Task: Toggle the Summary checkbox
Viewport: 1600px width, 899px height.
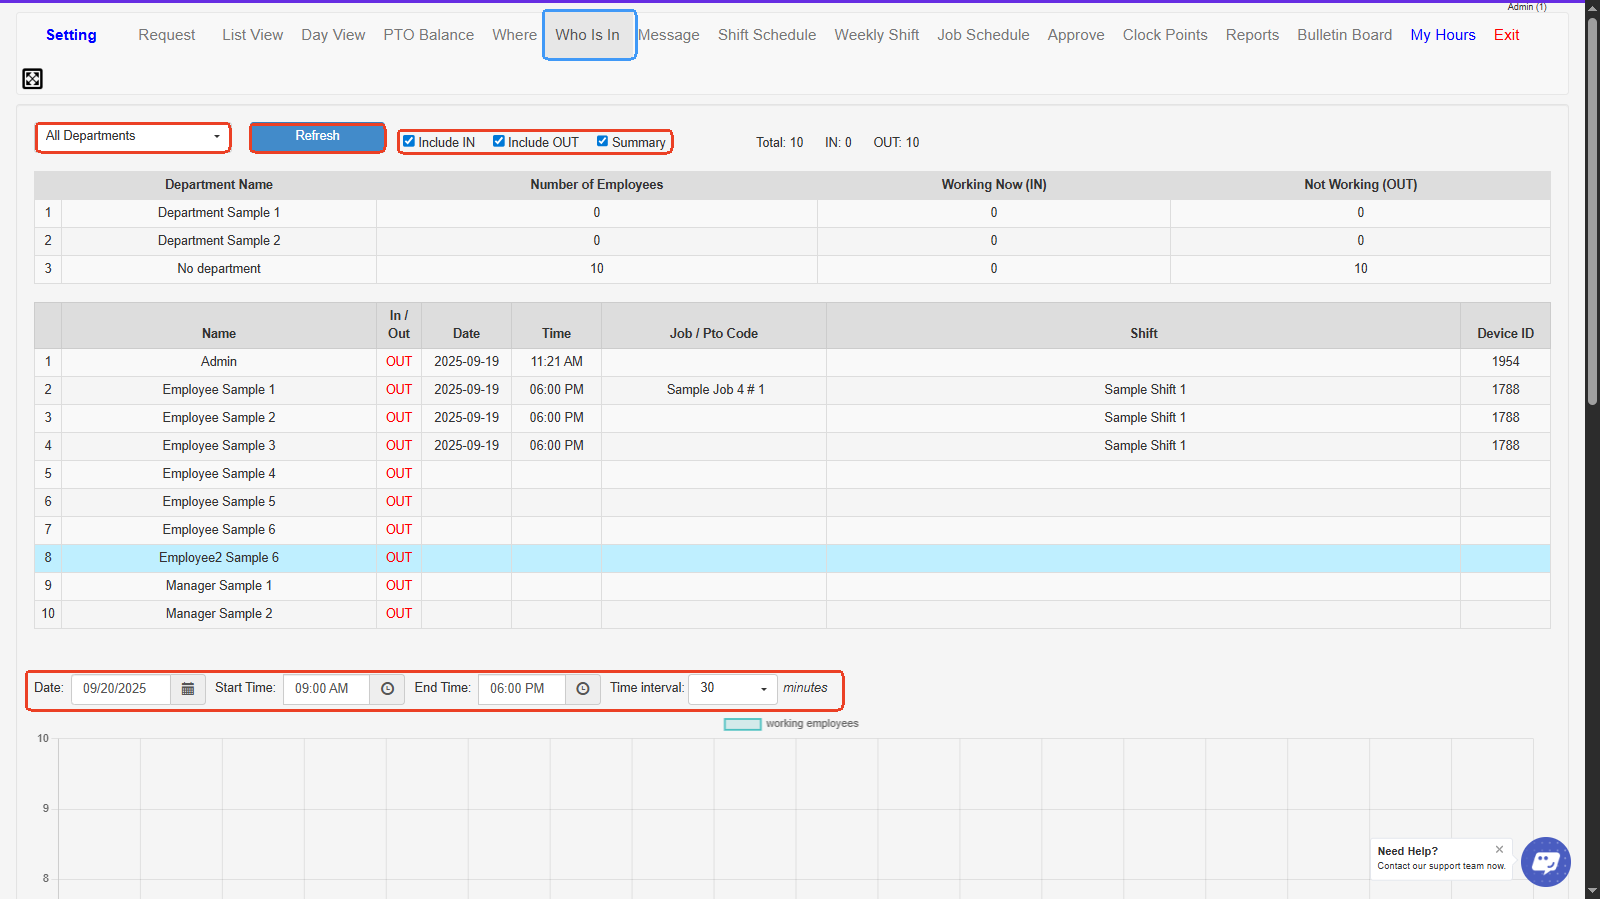Action: [x=603, y=142]
